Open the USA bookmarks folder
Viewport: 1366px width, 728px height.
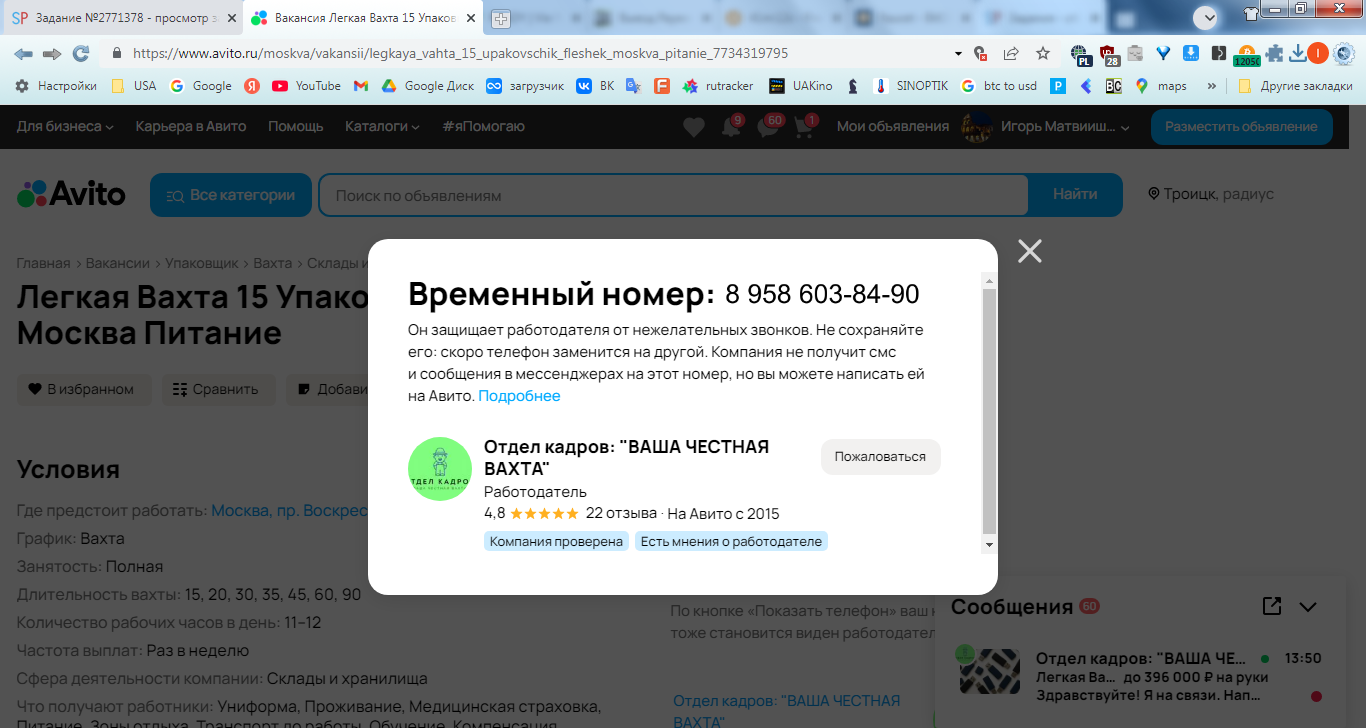(x=133, y=86)
